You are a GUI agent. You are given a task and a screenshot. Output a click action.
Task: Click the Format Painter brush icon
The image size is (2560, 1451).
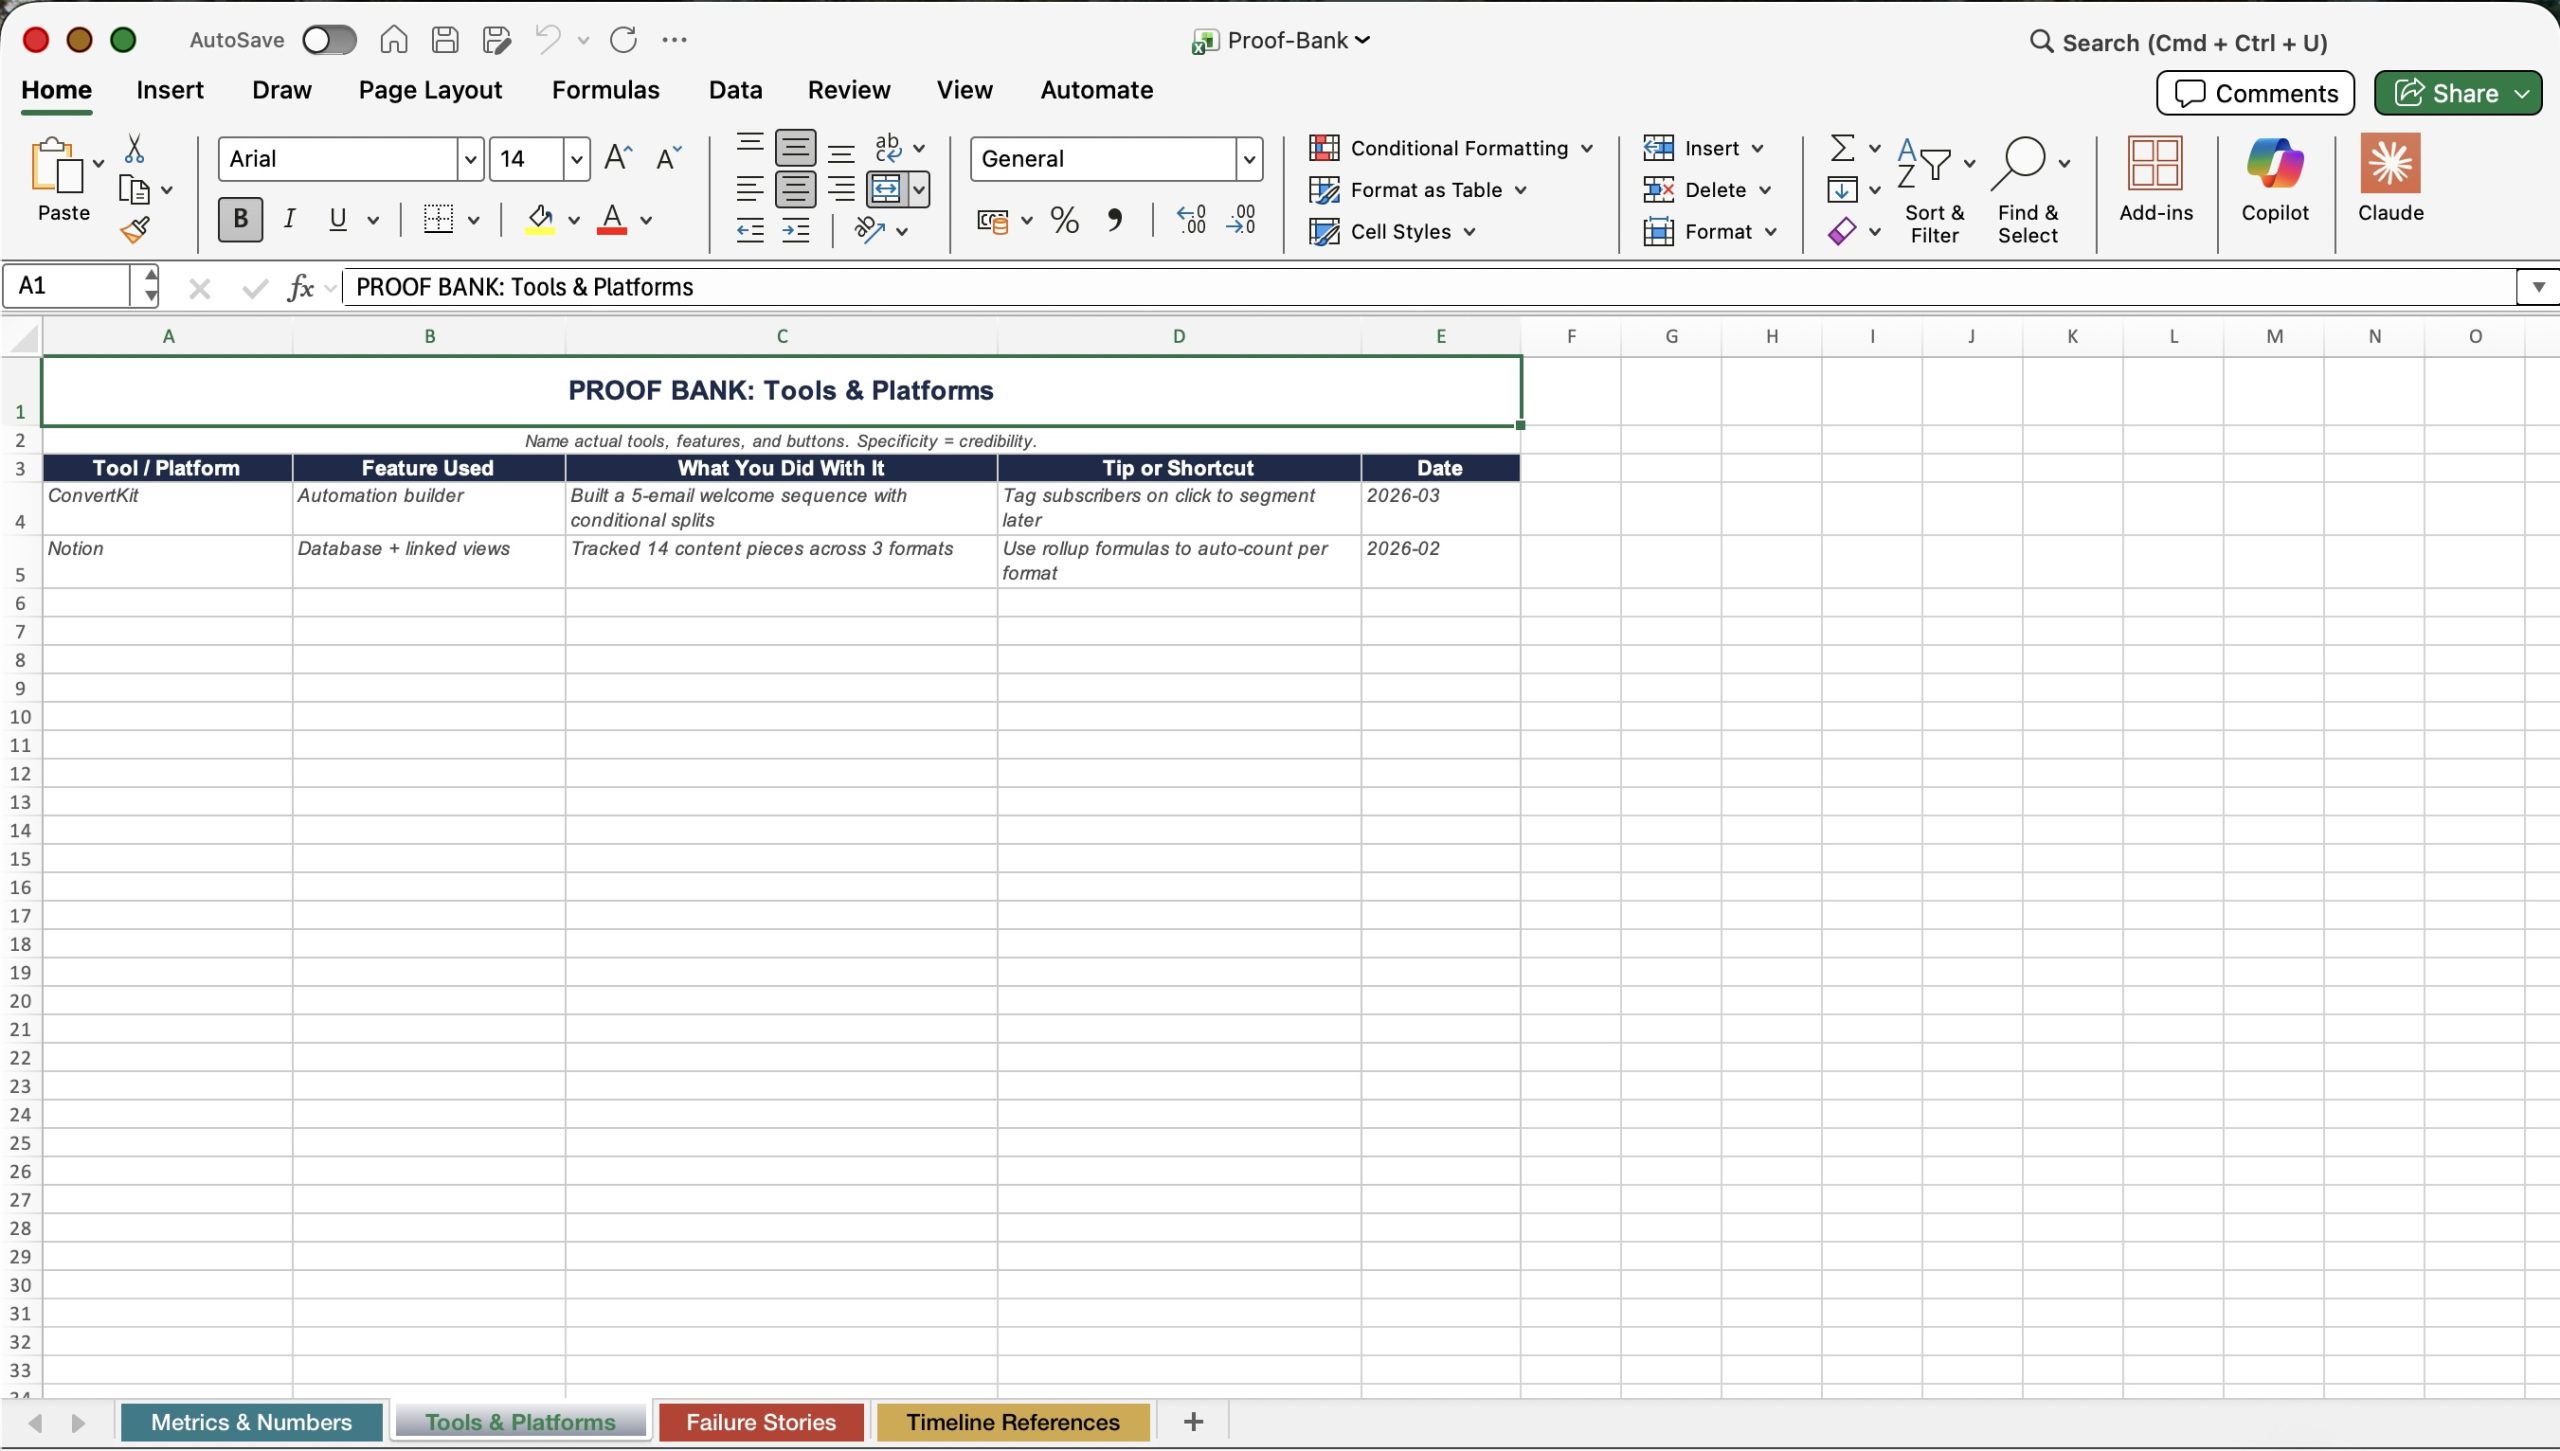click(135, 231)
